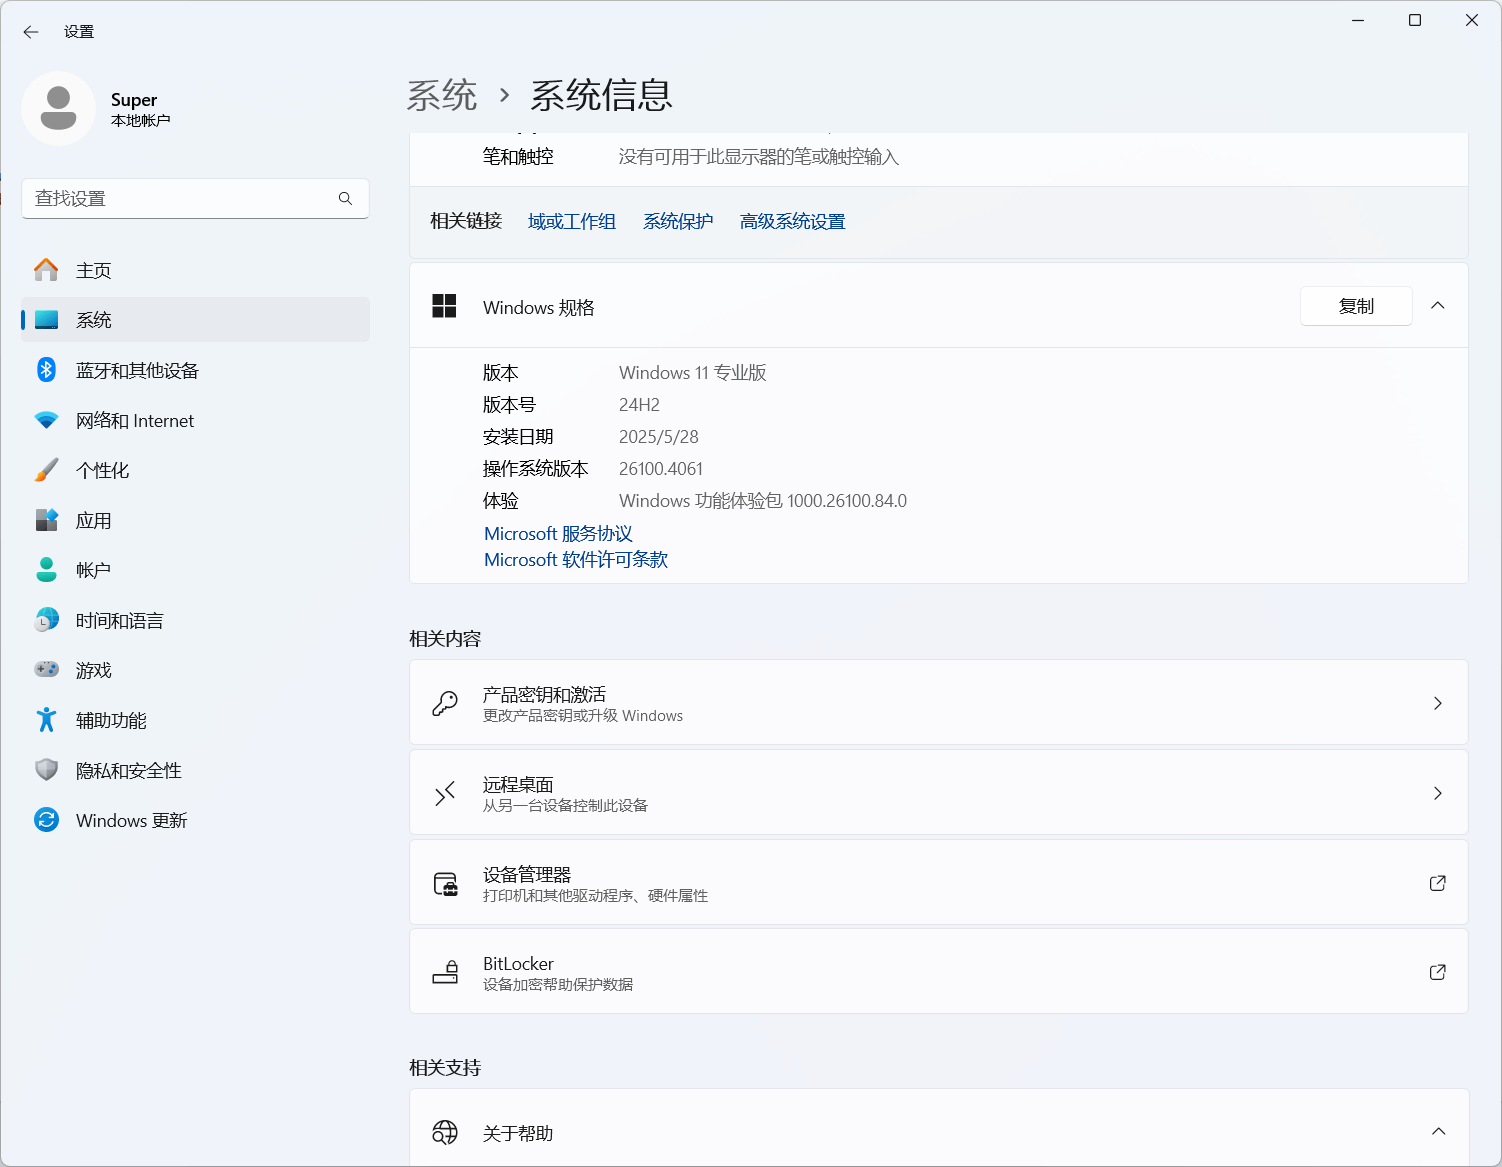Select the 个性化 personalization brush icon
This screenshot has height=1167, width=1502.
[46, 469]
